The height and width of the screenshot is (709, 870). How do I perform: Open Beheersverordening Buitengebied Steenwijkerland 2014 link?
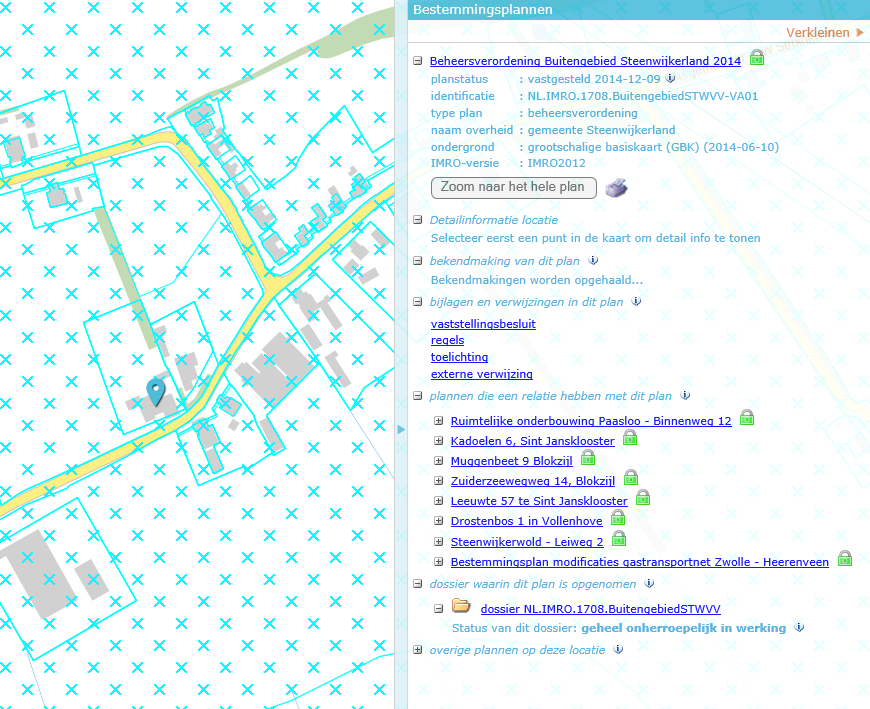point(585,61)
